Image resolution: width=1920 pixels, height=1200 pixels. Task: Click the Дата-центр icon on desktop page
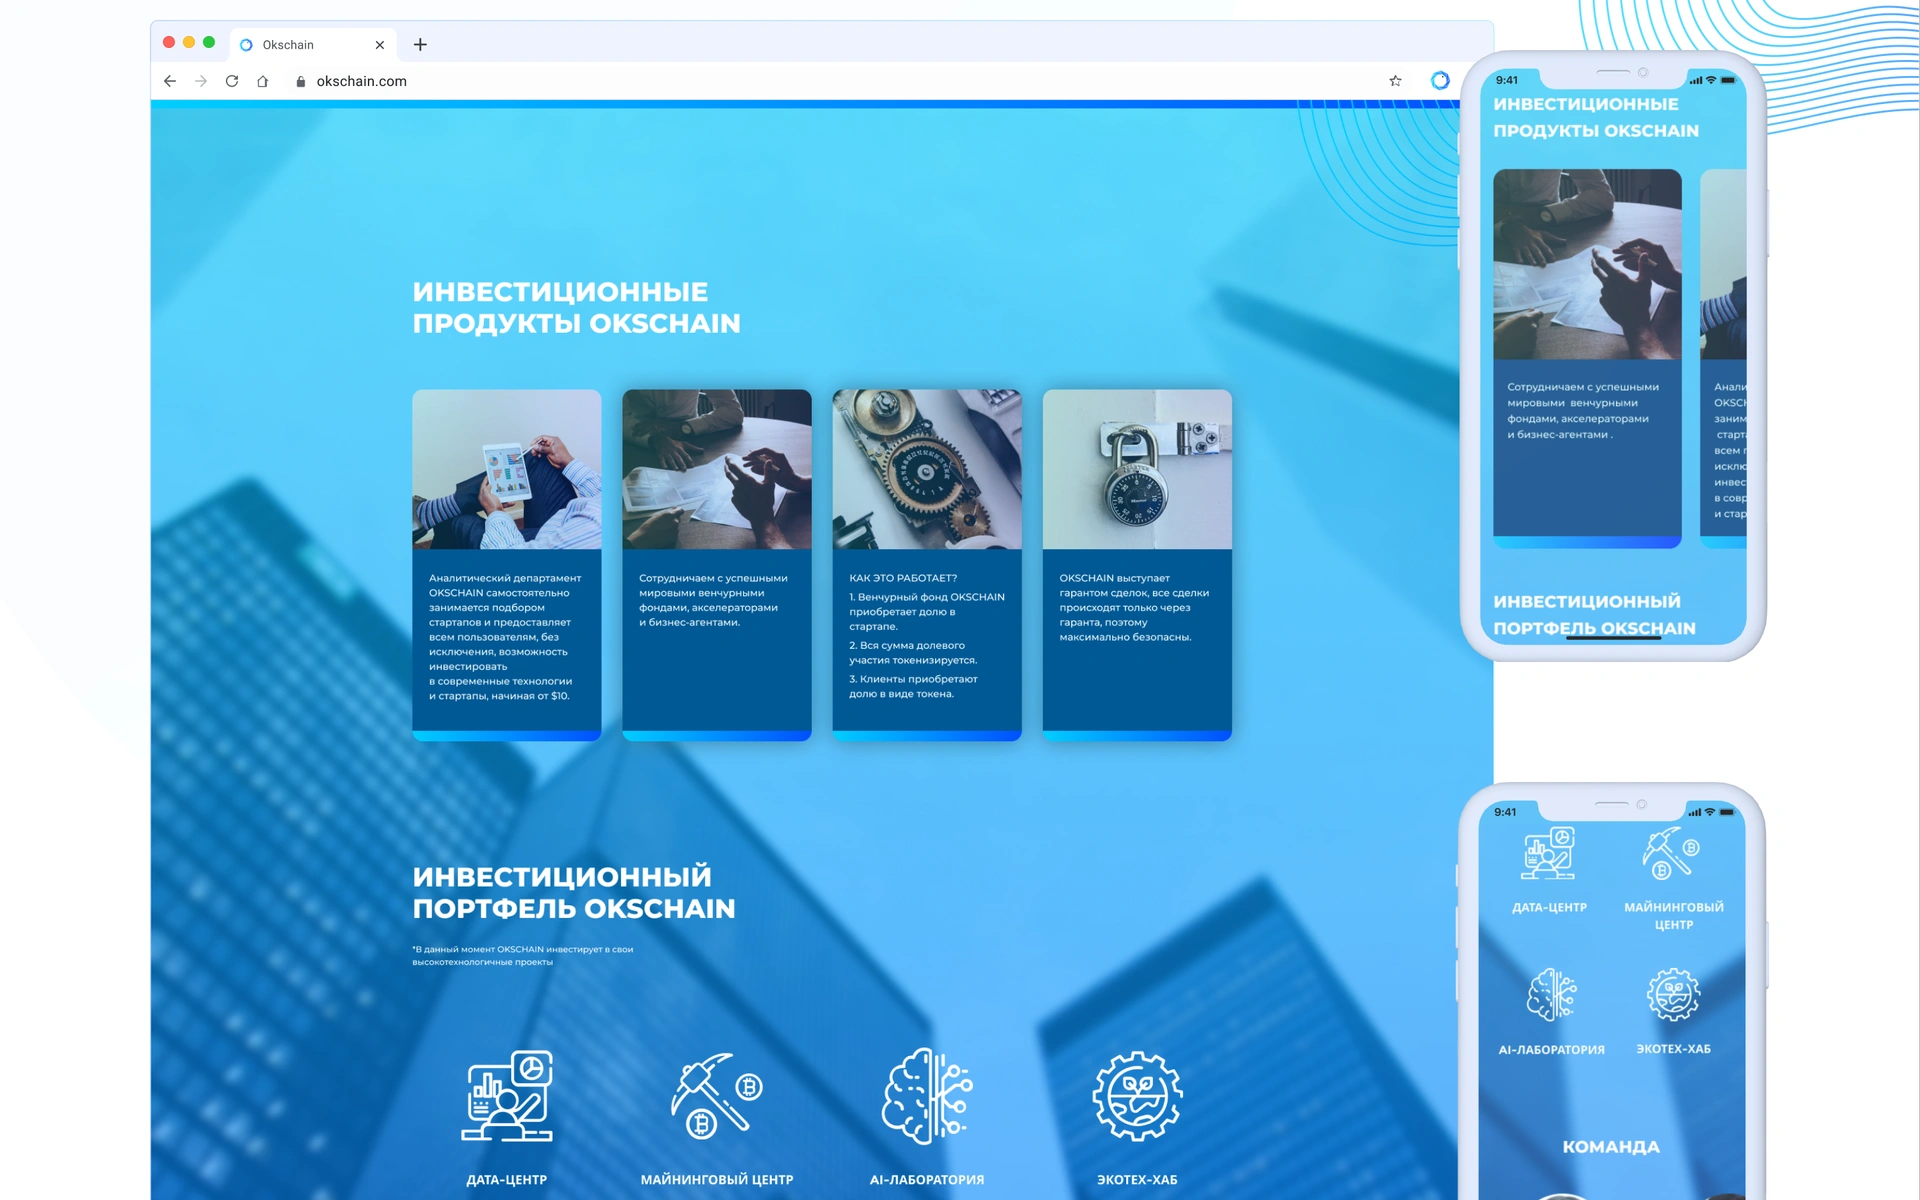tap(507, 1096)
